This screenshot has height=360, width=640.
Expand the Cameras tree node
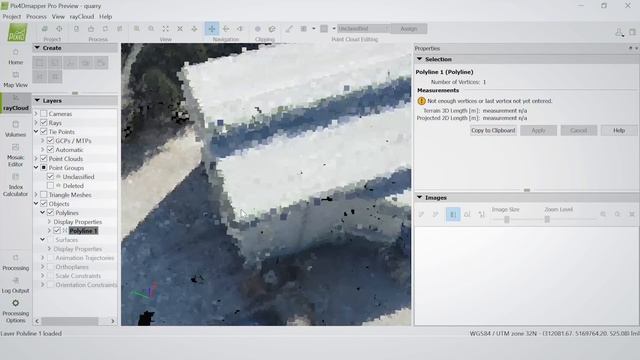coord(36,113)
